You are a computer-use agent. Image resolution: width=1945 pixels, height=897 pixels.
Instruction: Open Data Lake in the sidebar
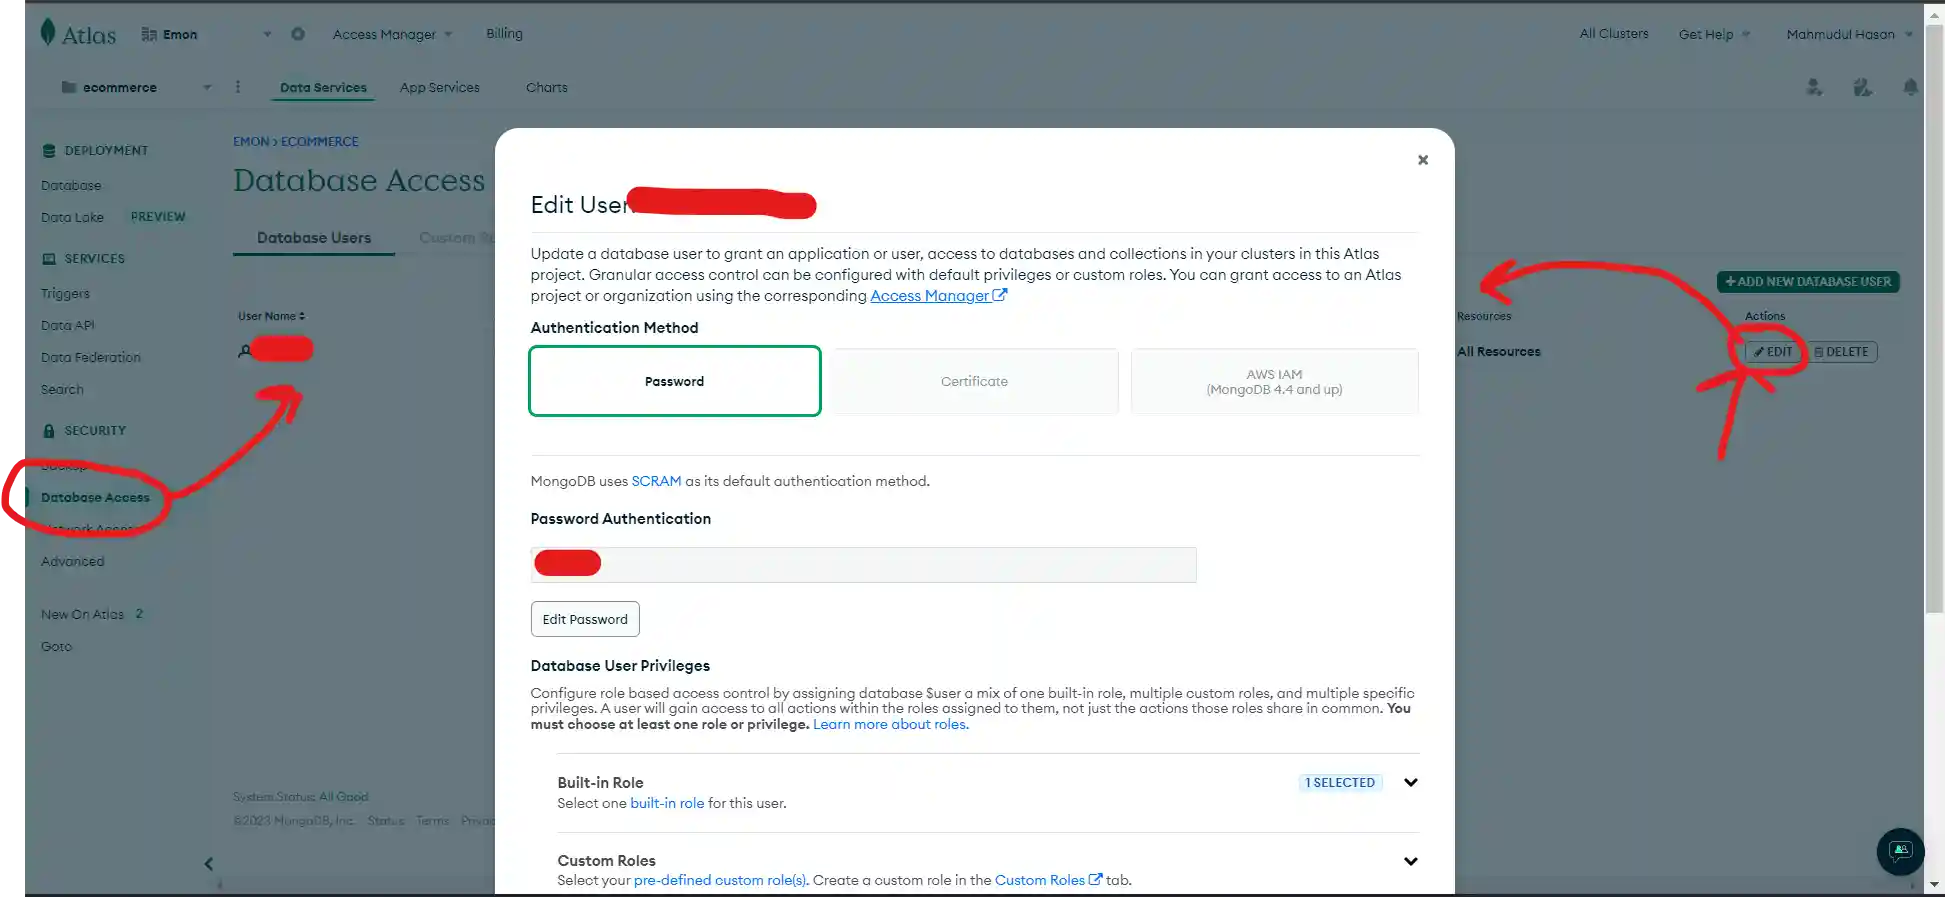pyautogui.click(x=72, y=217)
